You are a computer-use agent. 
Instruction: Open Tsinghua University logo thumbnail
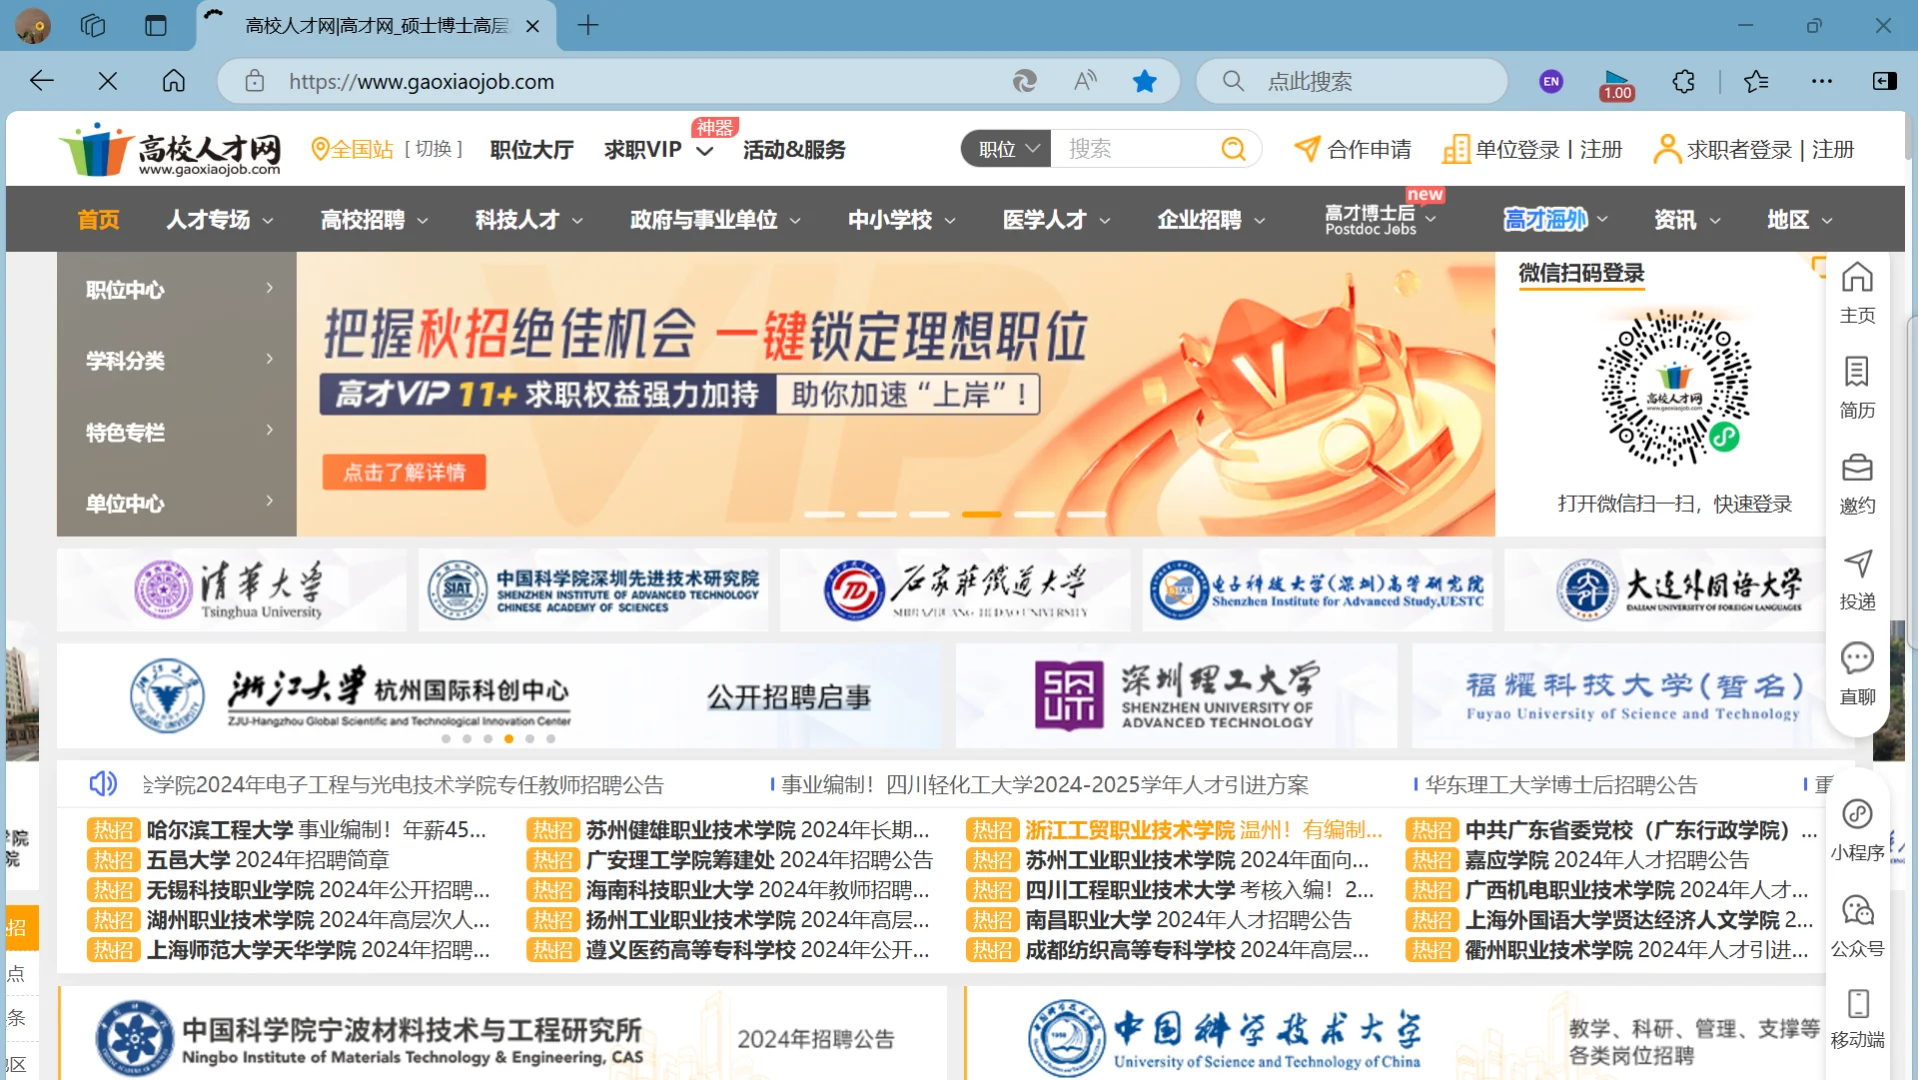(x=231, y=590)
